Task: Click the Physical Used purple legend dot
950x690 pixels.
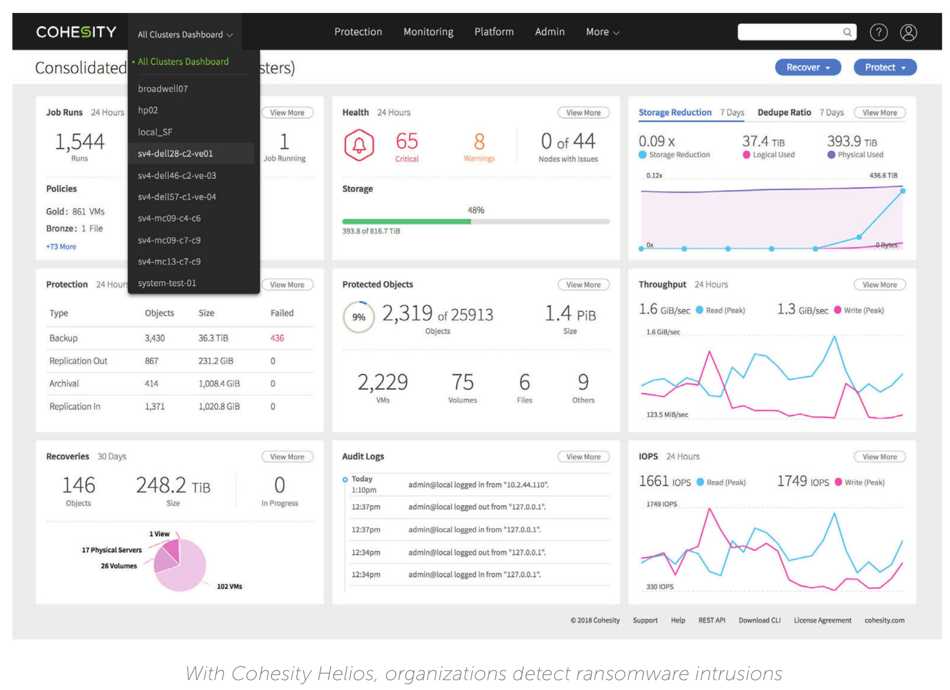Action: (x=831, y=155)
